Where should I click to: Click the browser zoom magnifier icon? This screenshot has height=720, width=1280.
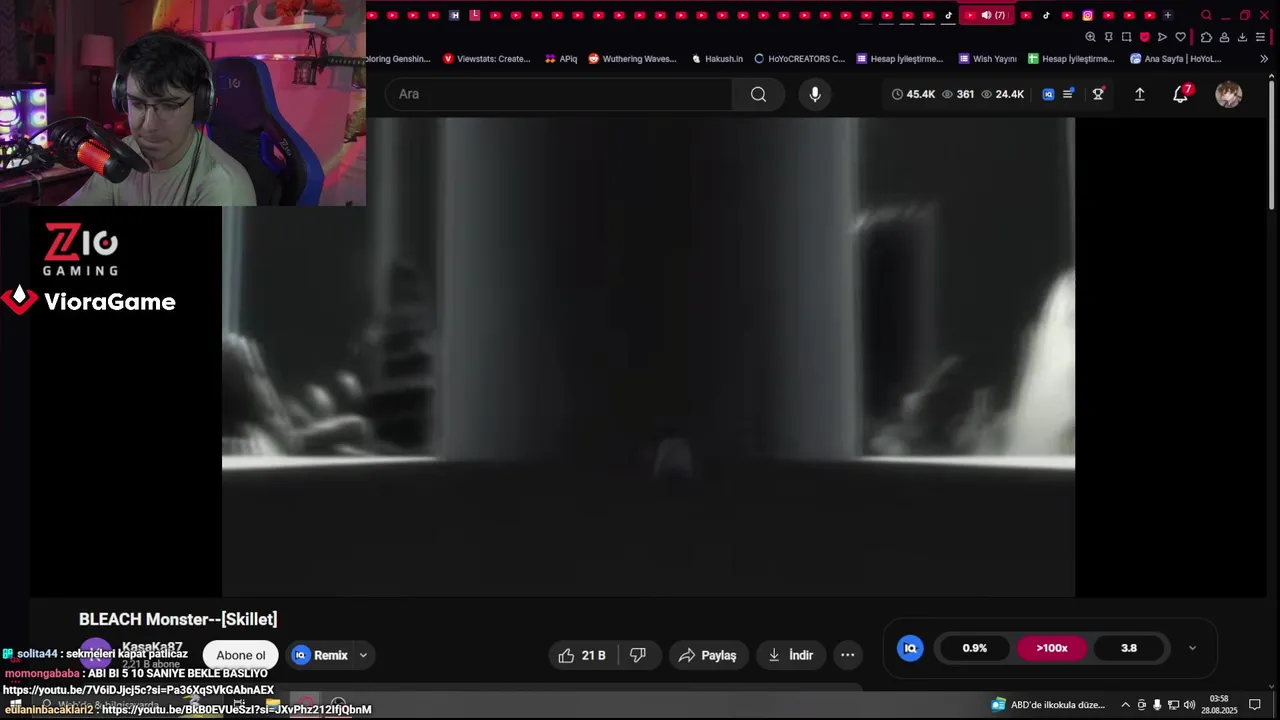click(x=1090, y=37)
